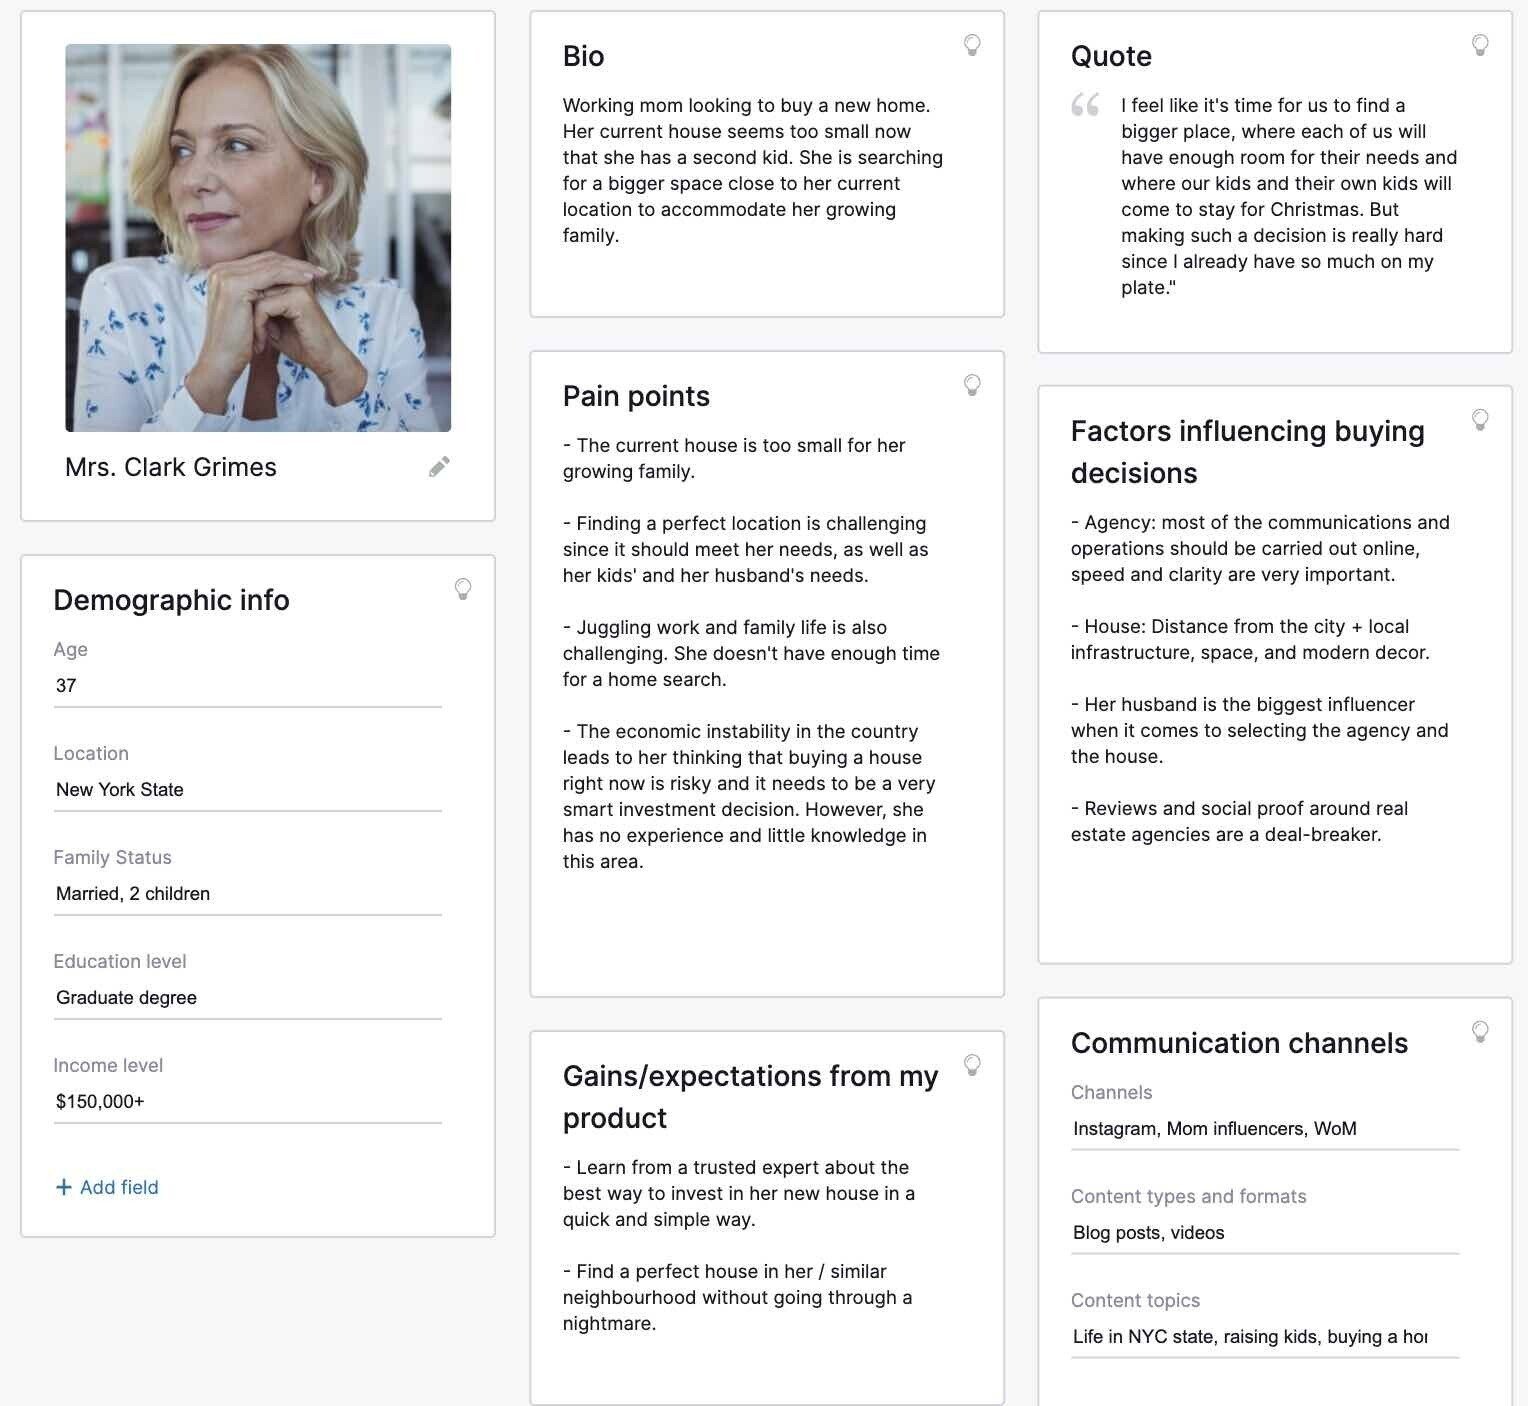Click the lightbulb on Communication channels card
Image resolution: width=1528 pixels, height=1406 pixels.
pyautogui.click(x=1480, y=1031)
